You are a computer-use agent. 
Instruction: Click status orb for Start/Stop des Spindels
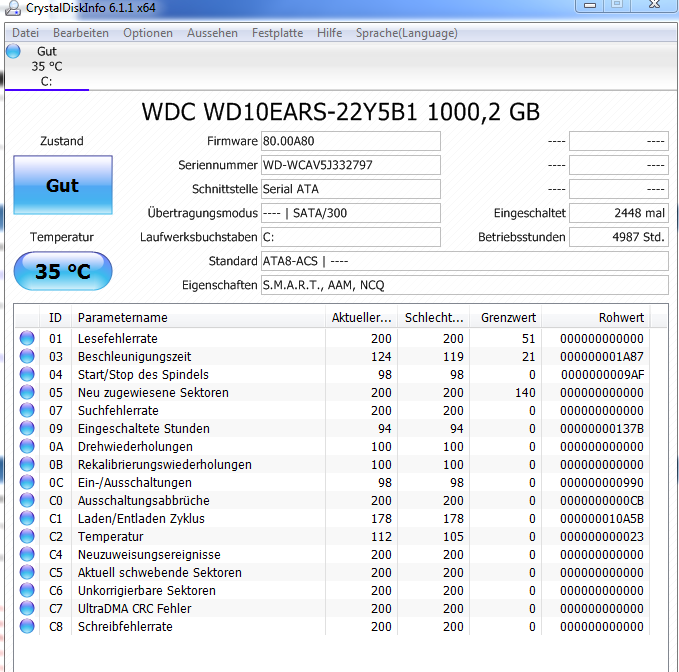27,374
